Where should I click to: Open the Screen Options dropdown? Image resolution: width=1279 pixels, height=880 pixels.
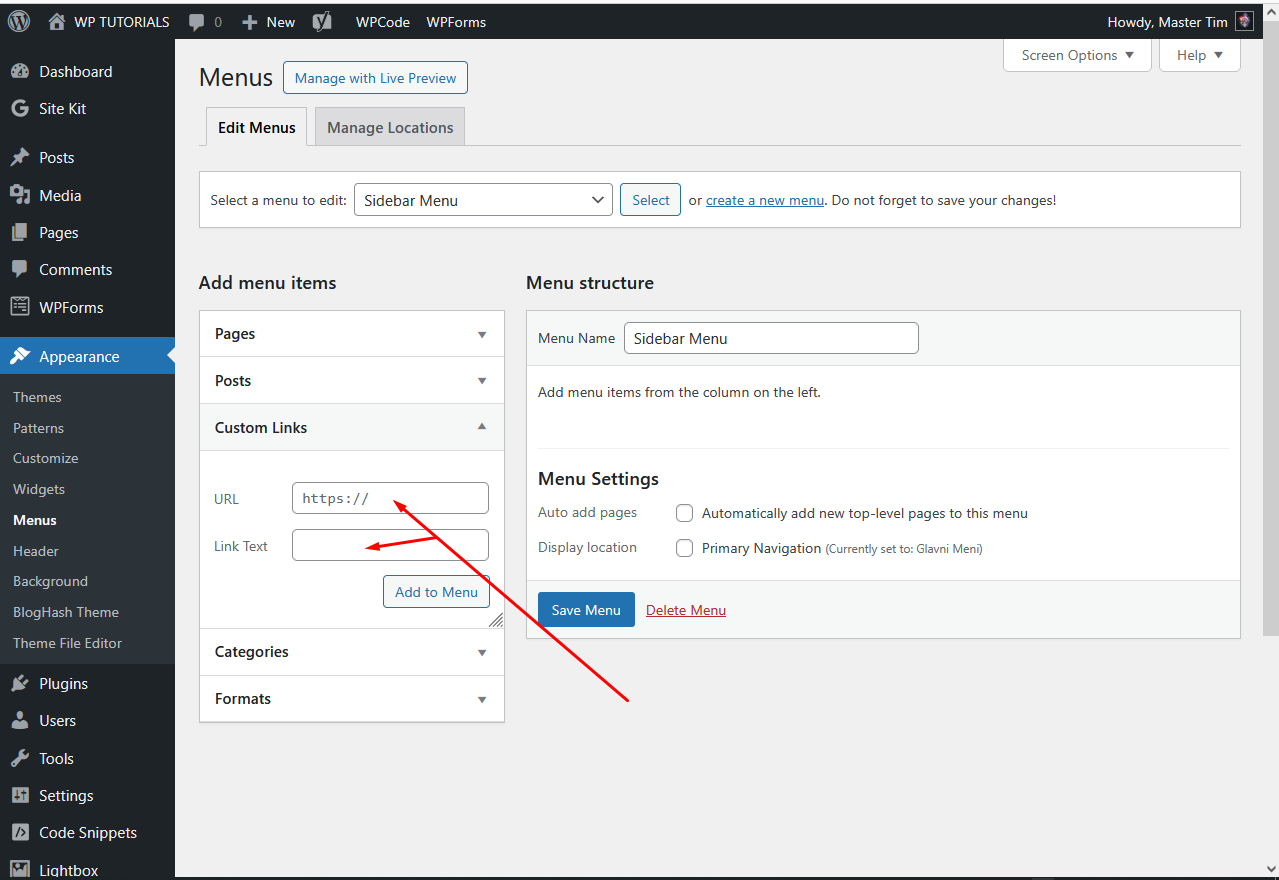click(x=1077, y=56)
